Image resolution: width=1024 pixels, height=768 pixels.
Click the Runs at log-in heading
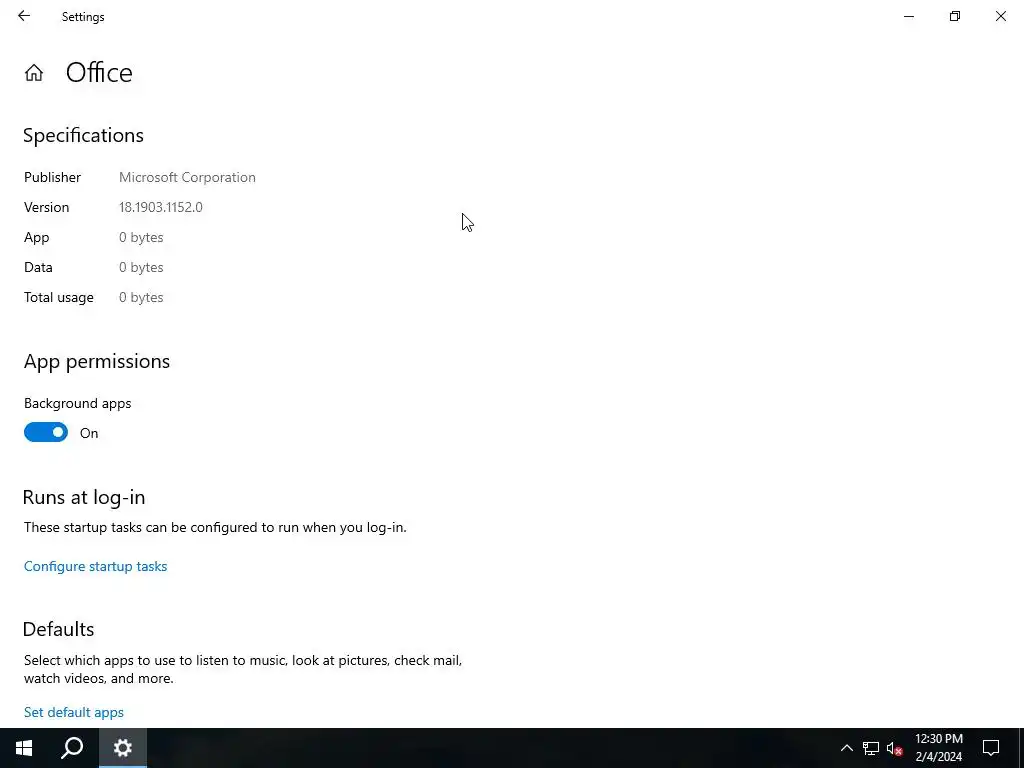[84, 497]
